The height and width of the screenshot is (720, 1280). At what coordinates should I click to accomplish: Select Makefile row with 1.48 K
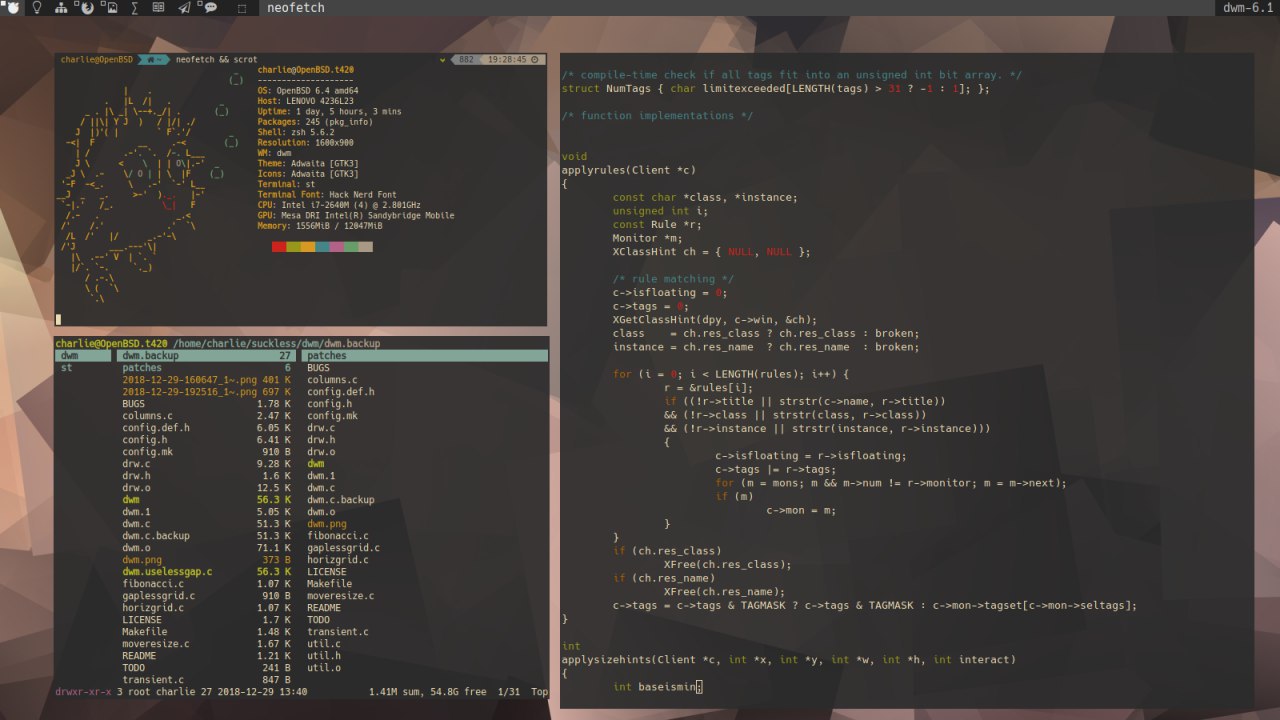point(207,632)
